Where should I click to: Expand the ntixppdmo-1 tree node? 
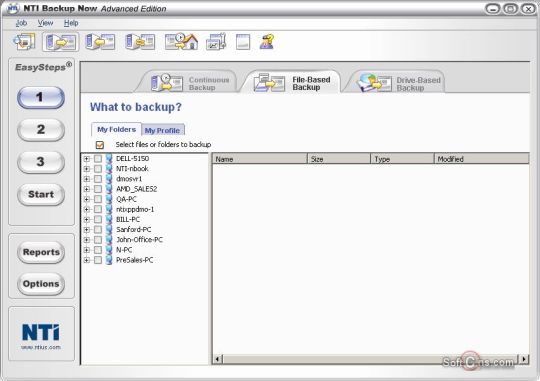click(x=87, y=209)
